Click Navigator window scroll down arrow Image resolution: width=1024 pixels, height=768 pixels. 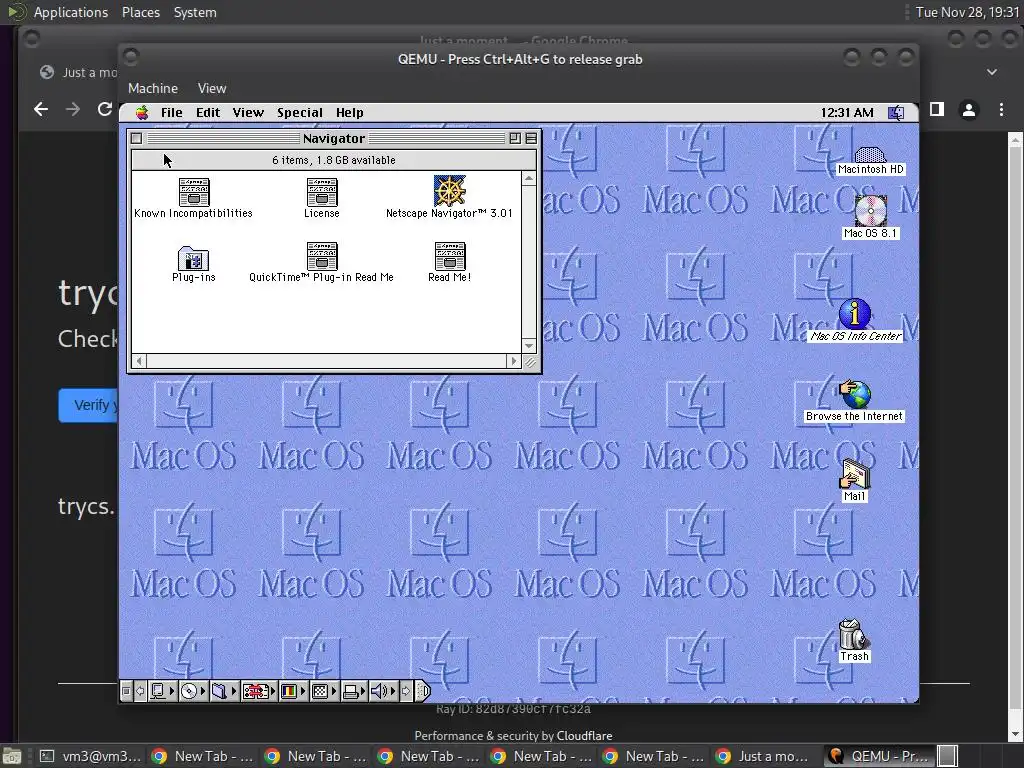pos(529,346)
